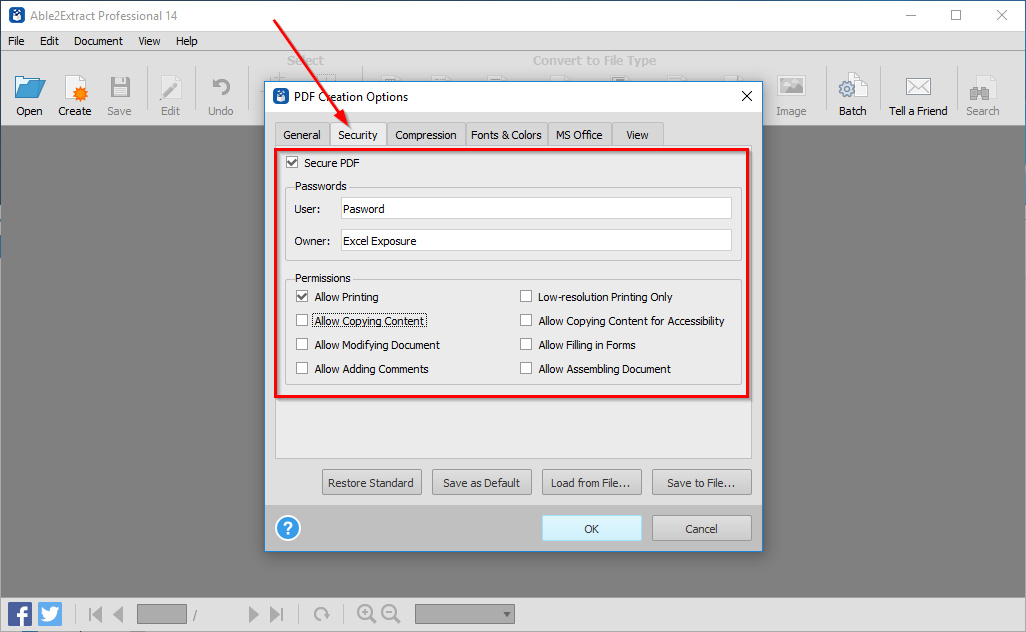Click the Image conversion toolbar icon
Viewport: 1026px width, 632px height.
[791, 87]
